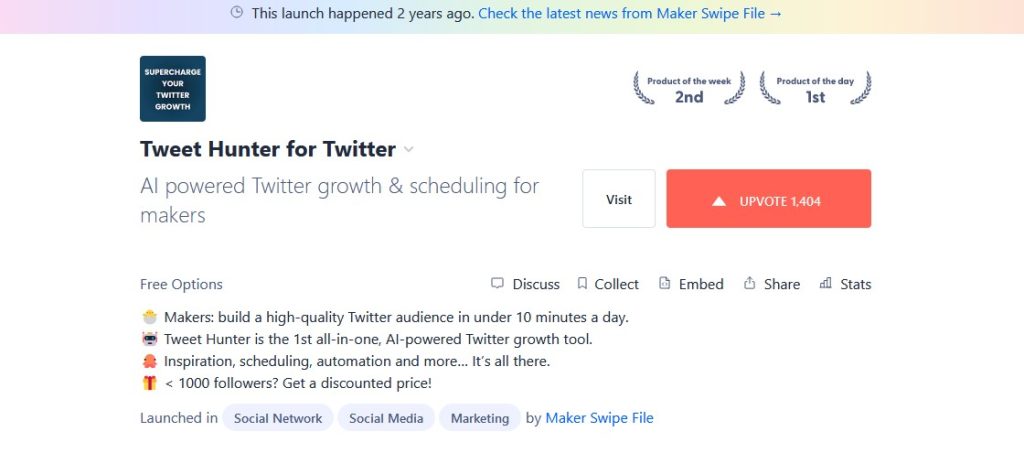The width and height of the screenshot is (1024, 453).
Task: Click the Embed code icon
Action: pos(664,283)
